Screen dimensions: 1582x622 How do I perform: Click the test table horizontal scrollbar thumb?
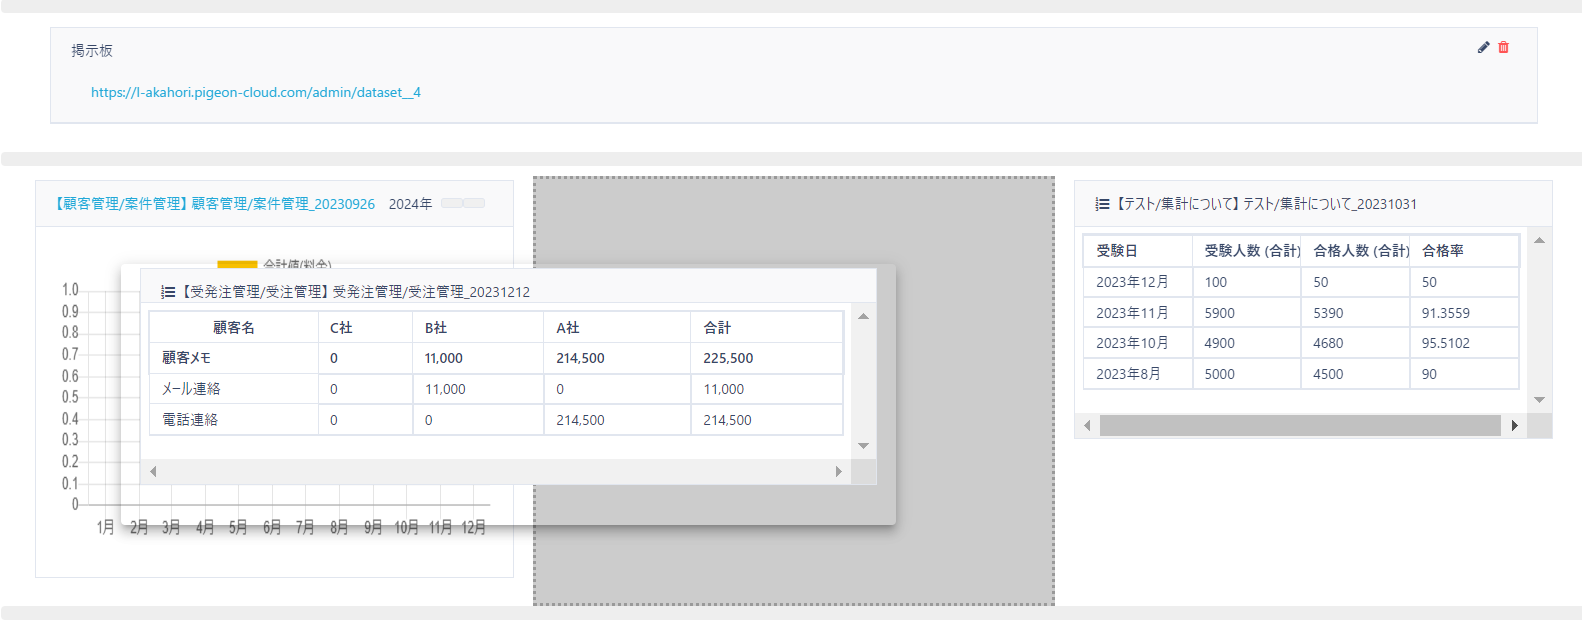click(1299, 426)
